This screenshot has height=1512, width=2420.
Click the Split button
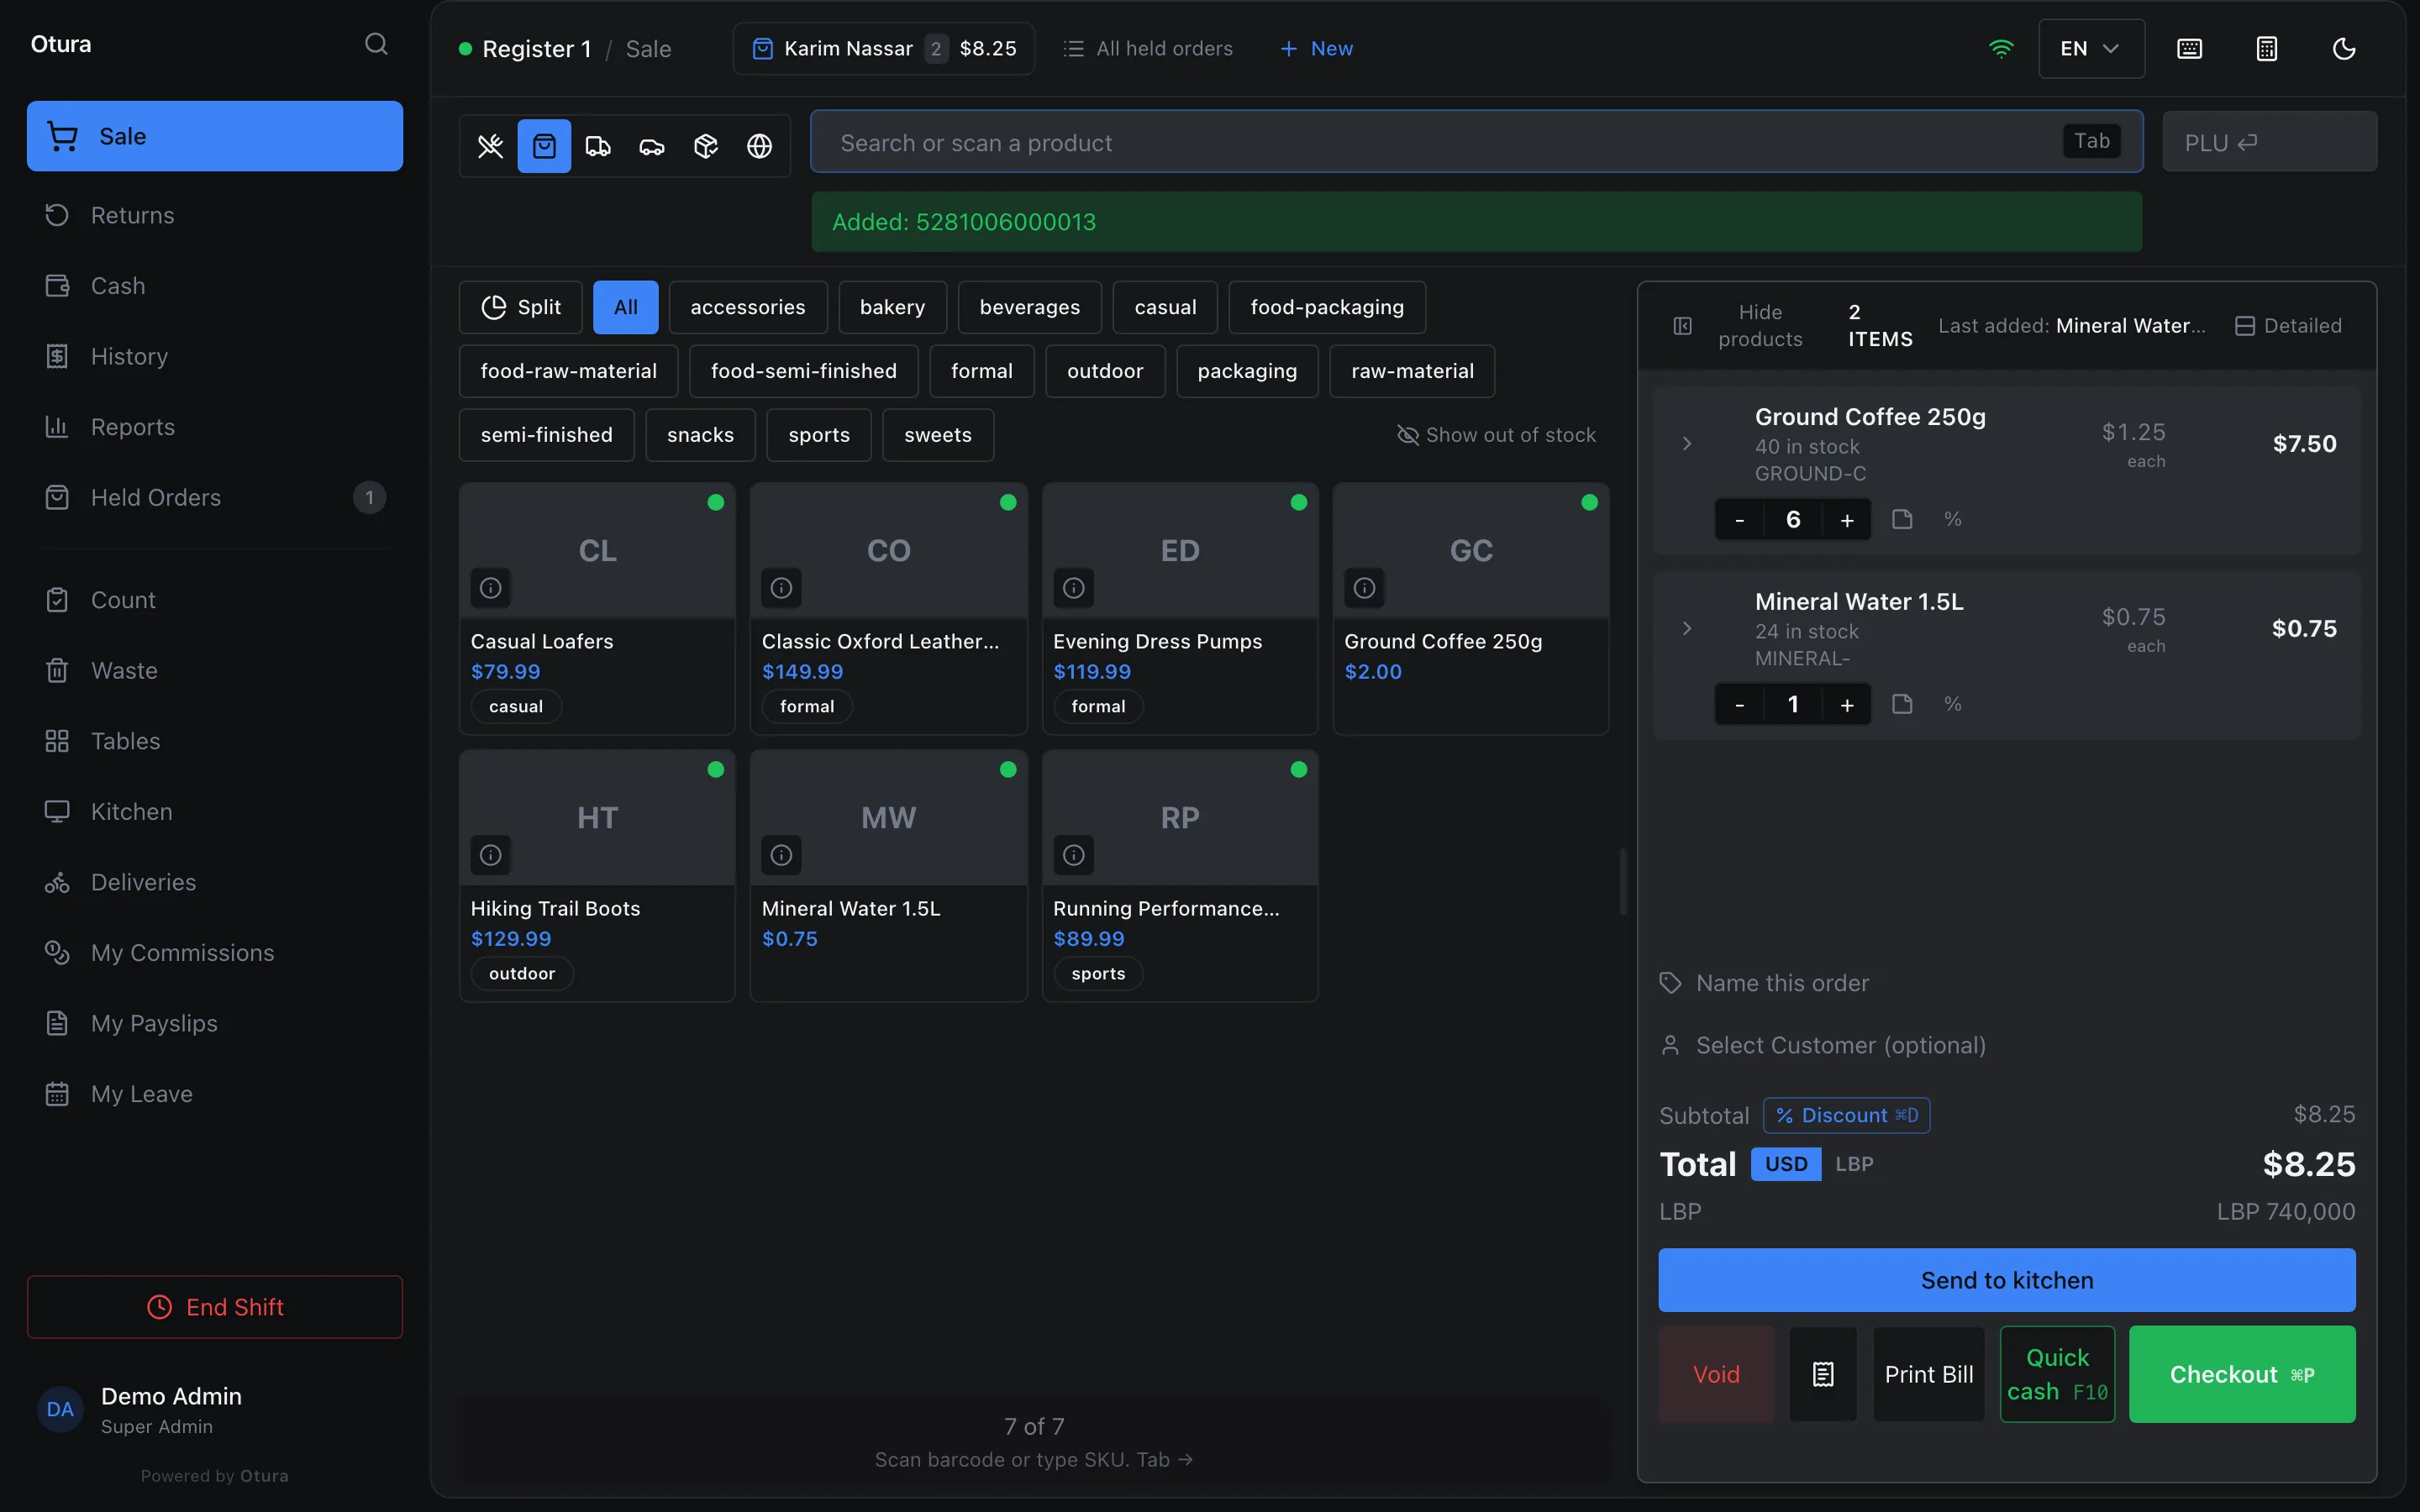(x=520, y=307)
